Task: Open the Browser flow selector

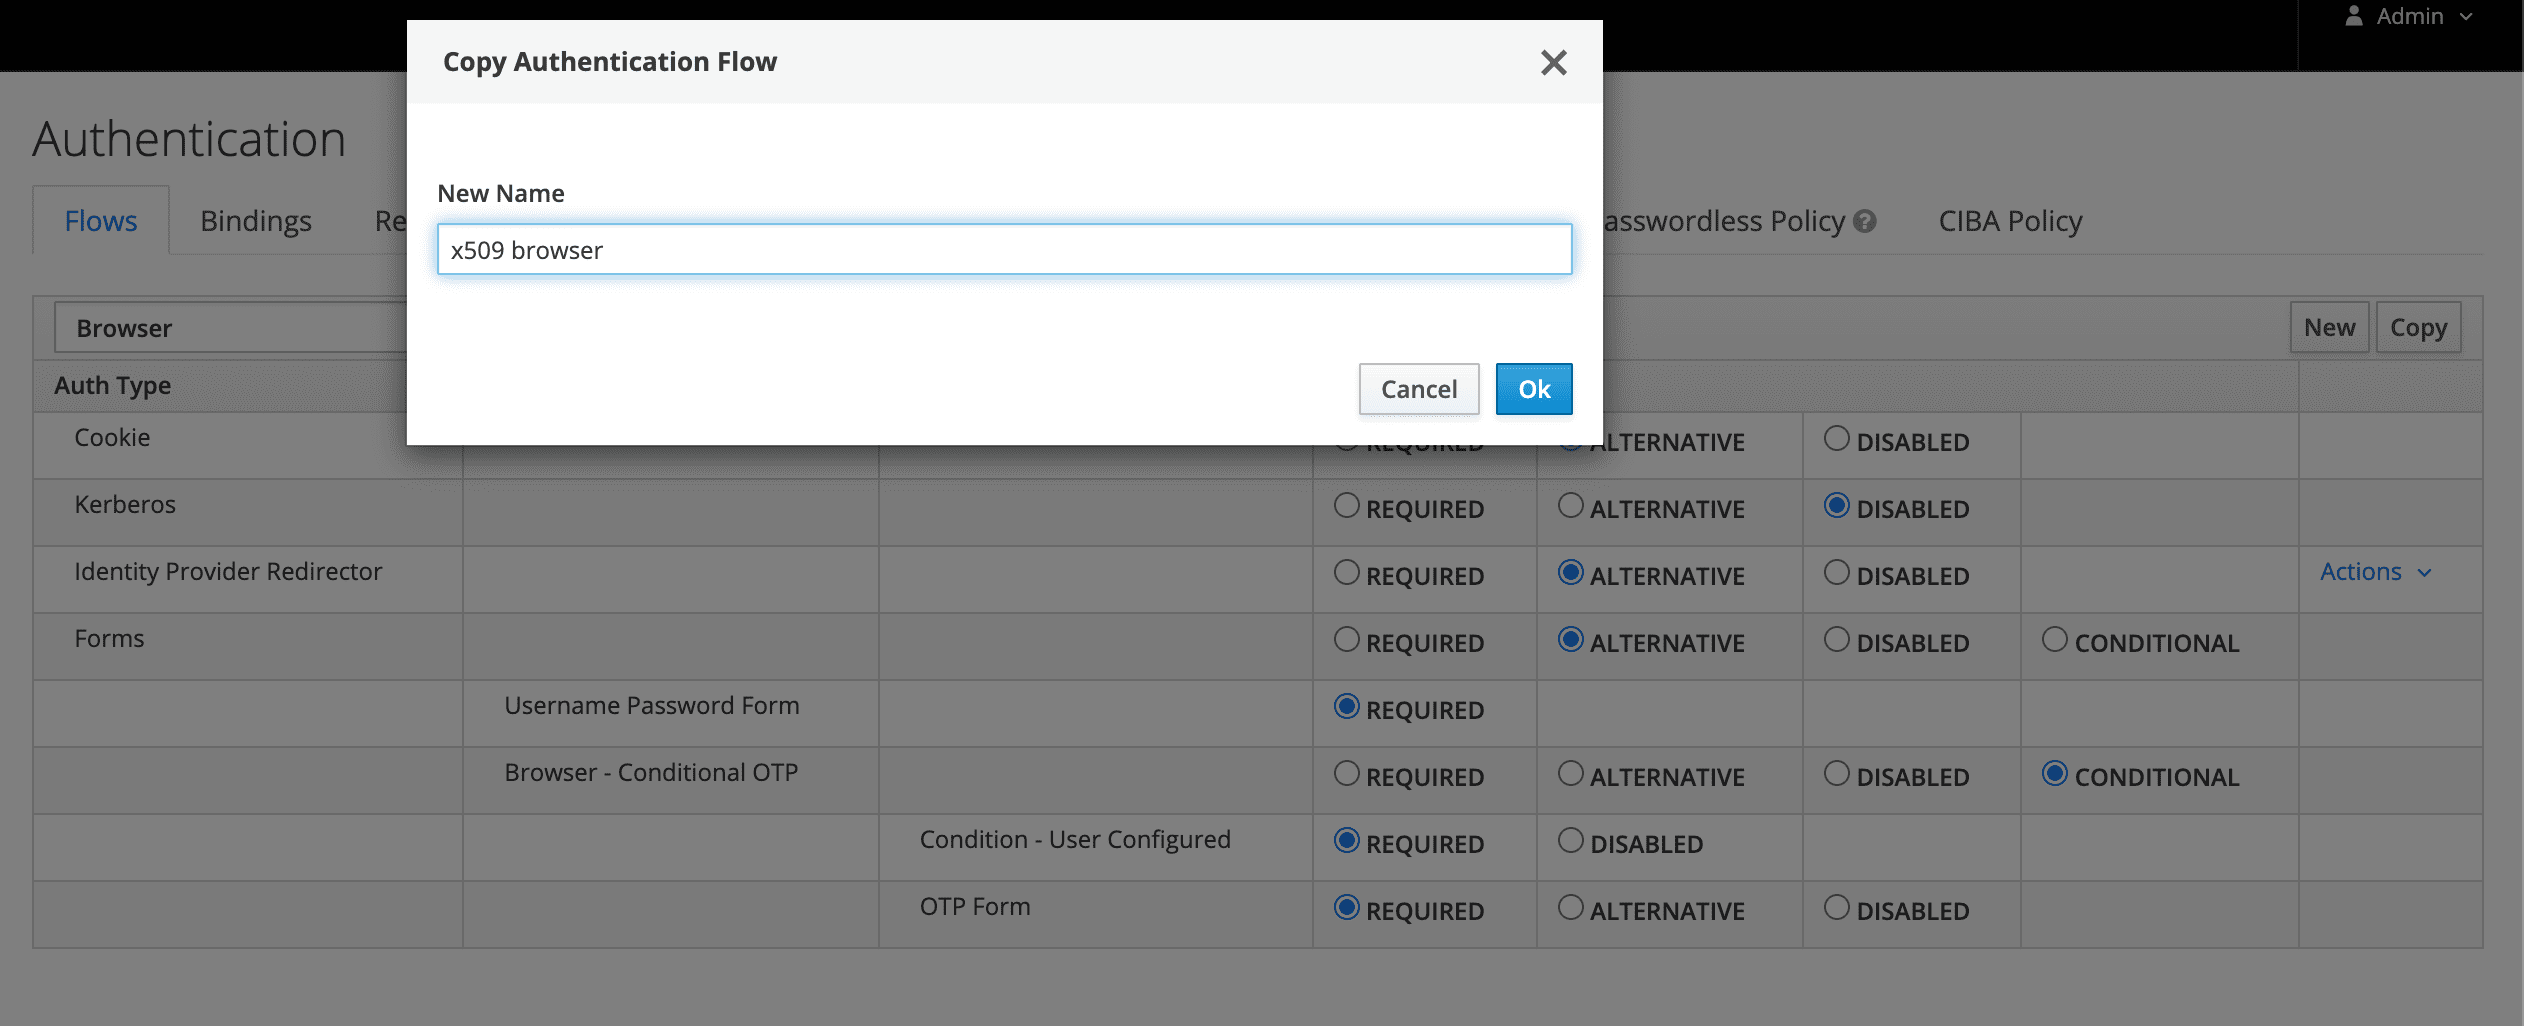Action: coord(230,328)
